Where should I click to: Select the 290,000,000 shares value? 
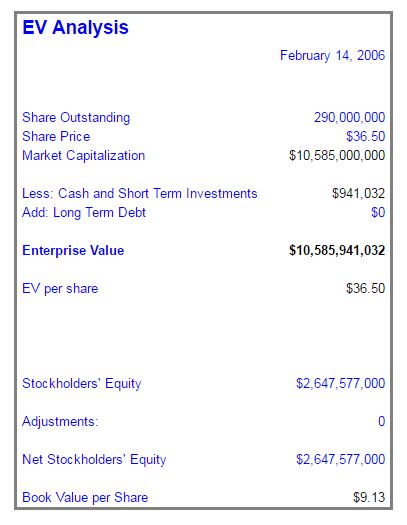click(x=349, y=118)
